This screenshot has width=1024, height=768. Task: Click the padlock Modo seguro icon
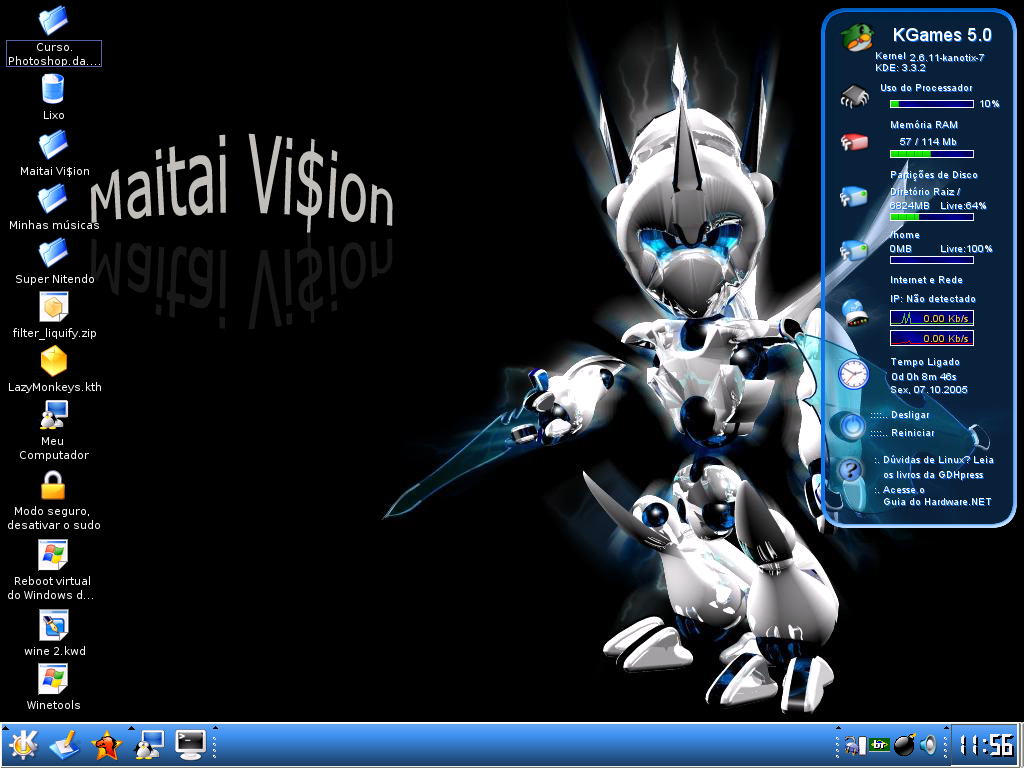[x=53, y=485]
